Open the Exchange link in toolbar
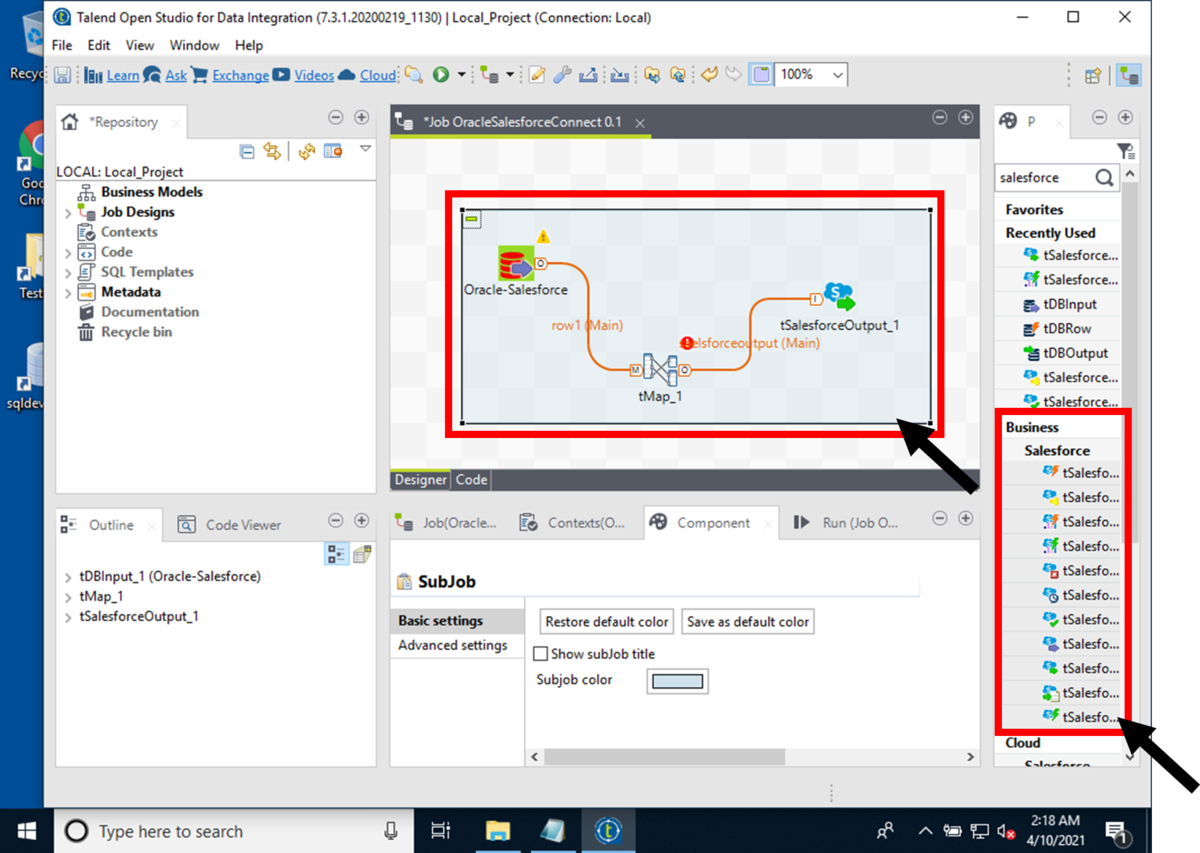 click(x=240, y=75)
